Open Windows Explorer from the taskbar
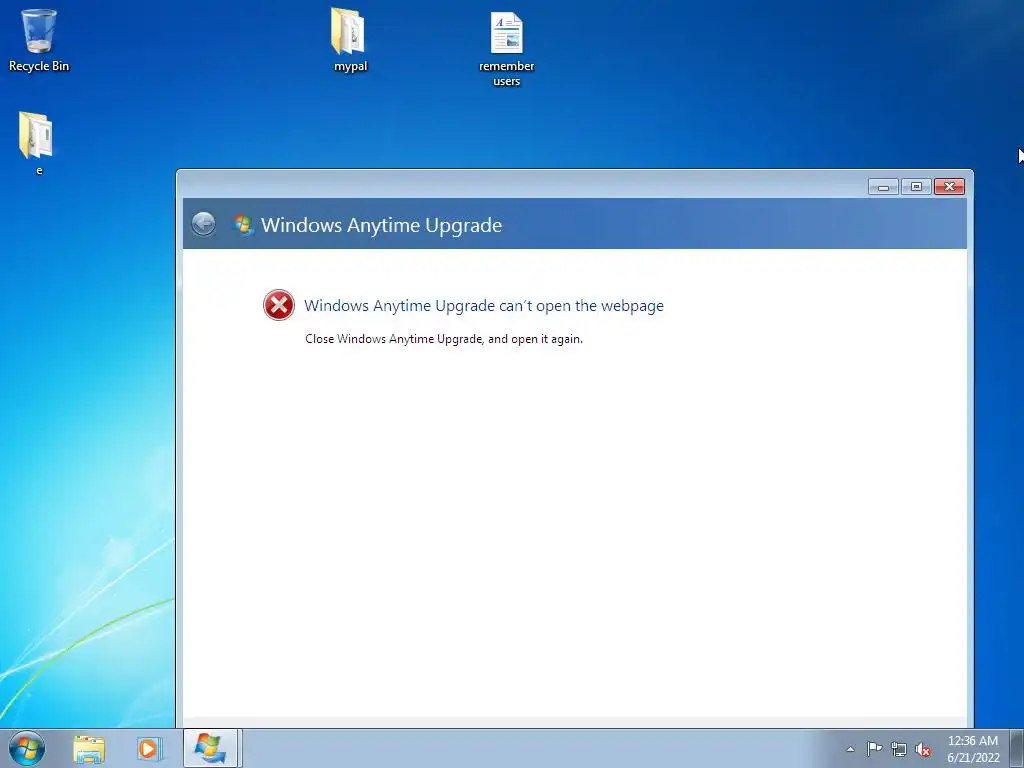This screenshot has height=768, width=1024. coord(89,749)
